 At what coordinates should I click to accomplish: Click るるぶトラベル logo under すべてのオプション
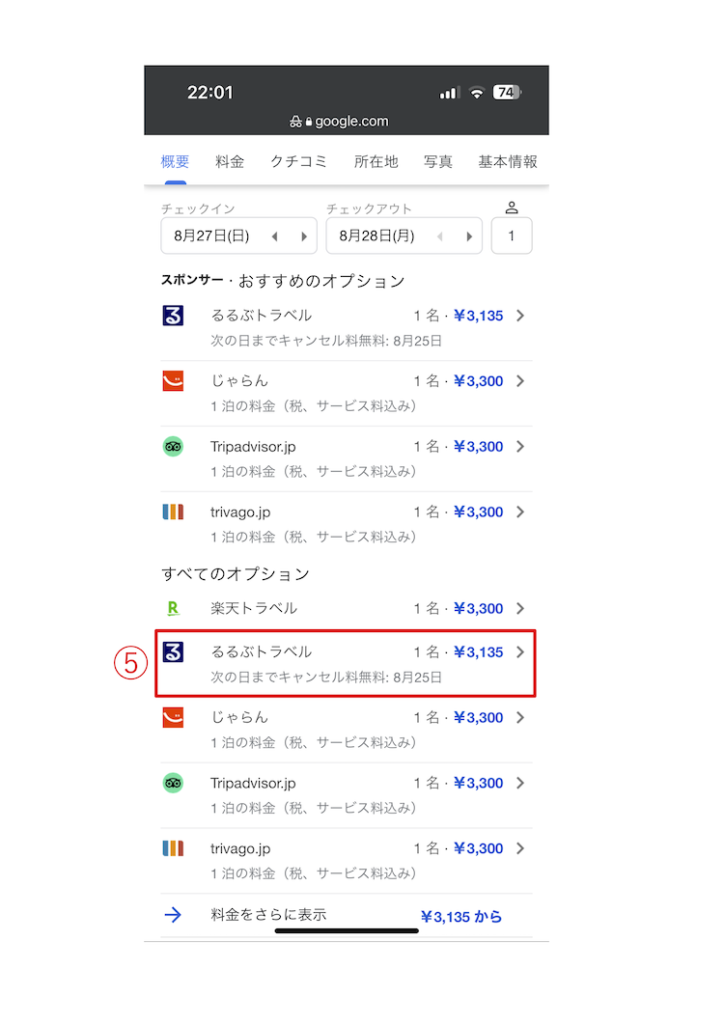(x=173, y=652)
